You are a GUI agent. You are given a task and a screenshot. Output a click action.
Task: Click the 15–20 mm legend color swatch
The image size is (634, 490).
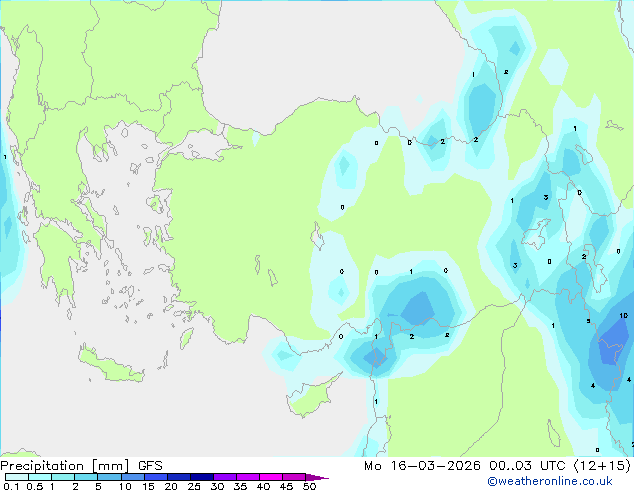155,477
